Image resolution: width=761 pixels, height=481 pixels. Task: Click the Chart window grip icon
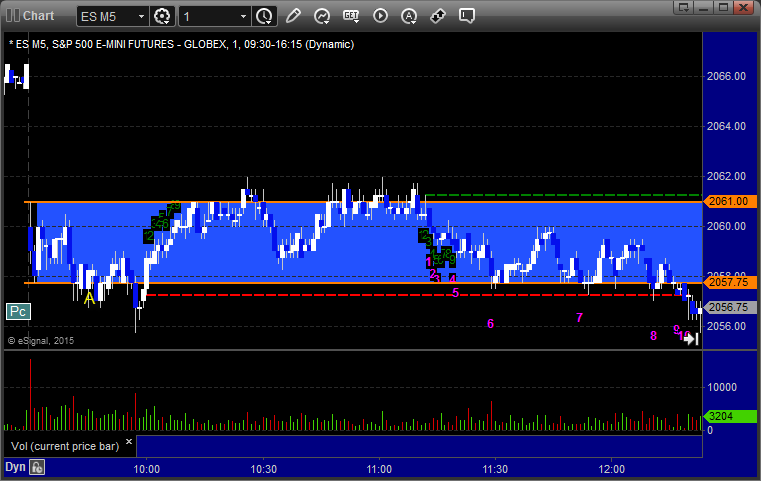[13, 16]
